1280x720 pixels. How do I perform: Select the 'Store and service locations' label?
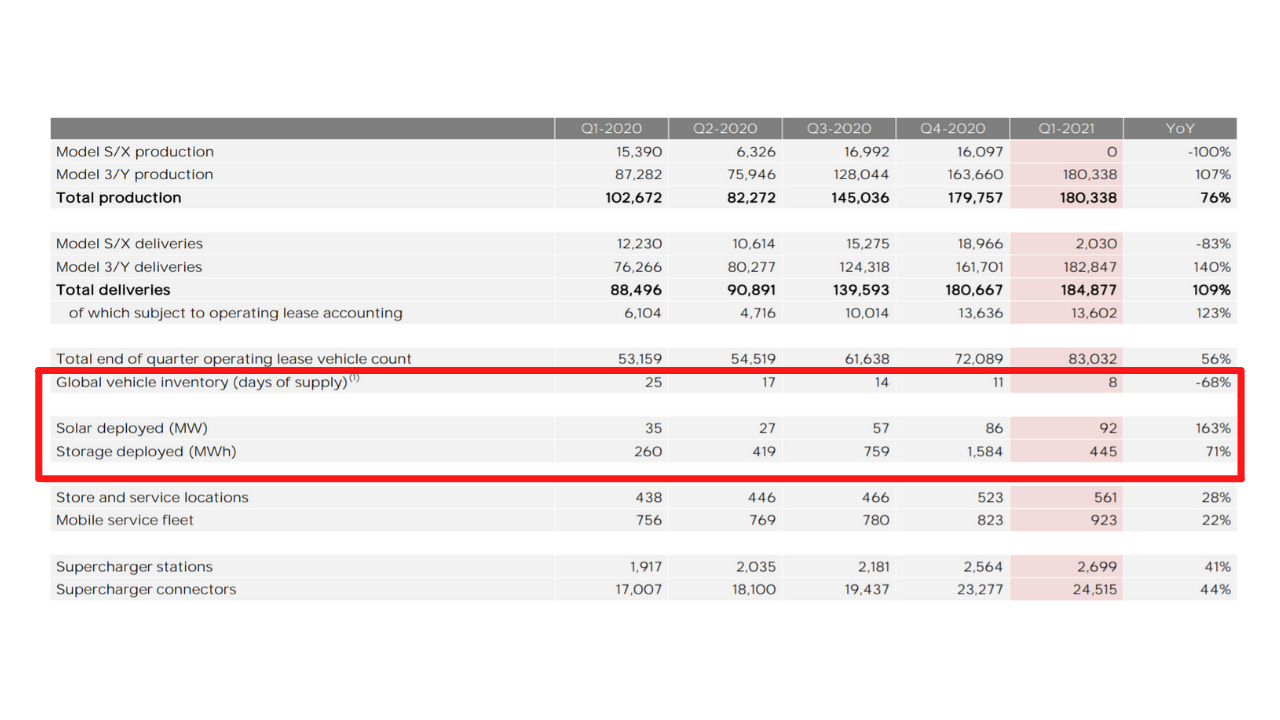tap(152, 497)
